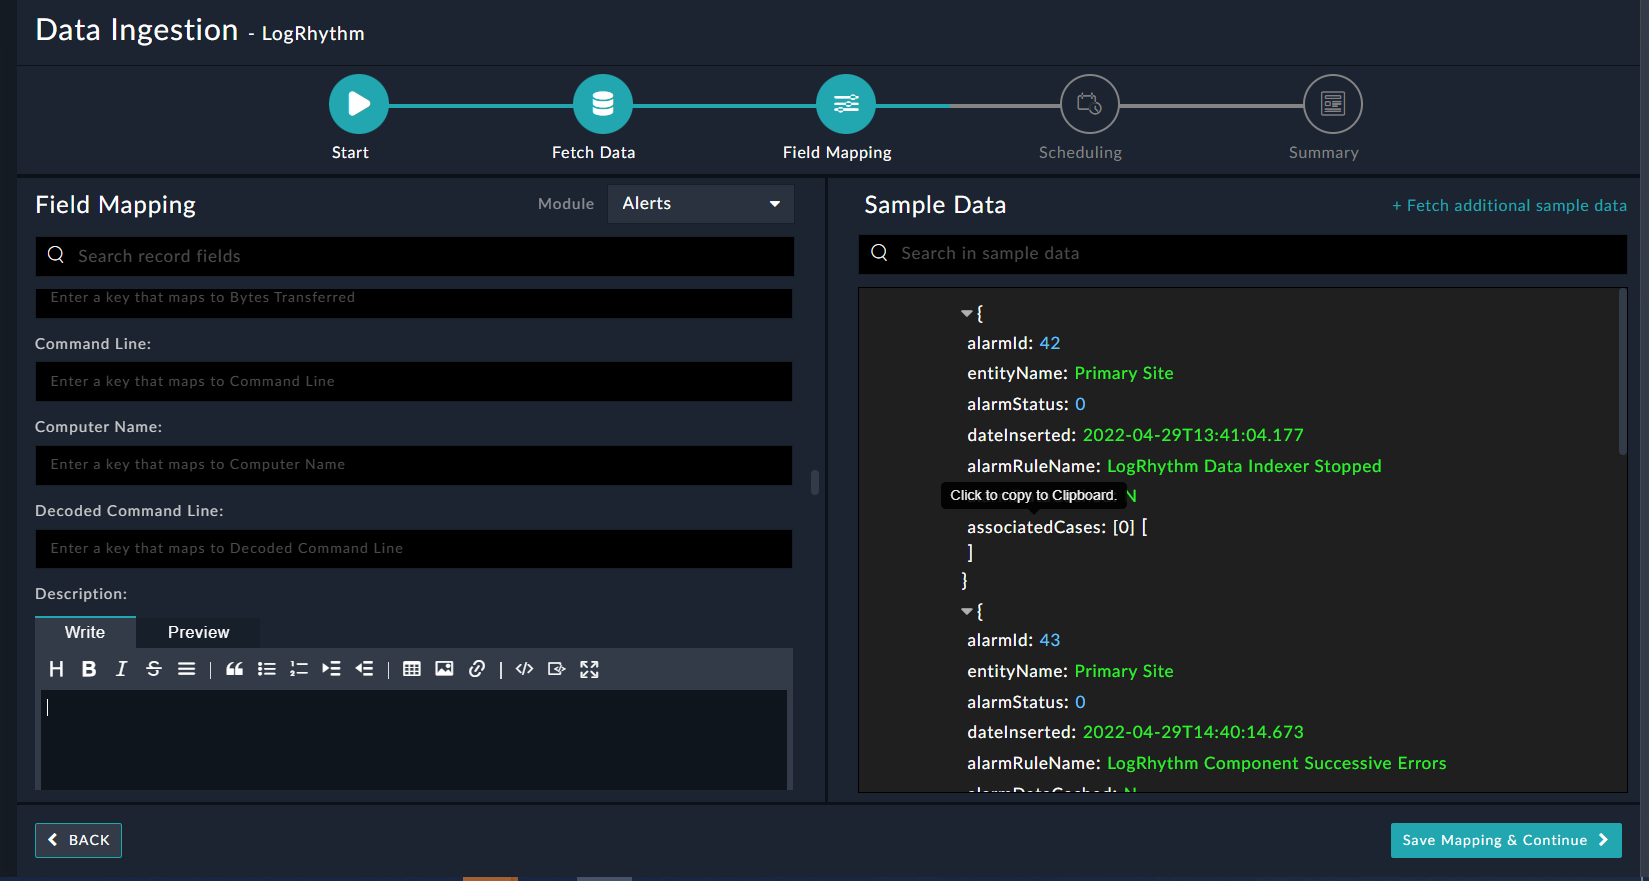Click Fetch additional sample data link
Image resolution: width=1649 pixels, height=881 pixels.
(x=1509, y=205)
